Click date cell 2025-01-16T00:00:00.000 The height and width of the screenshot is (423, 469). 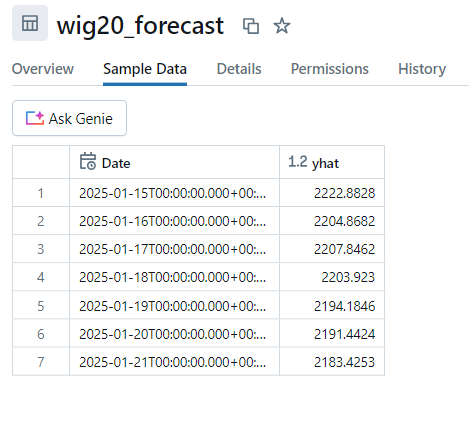174,221
